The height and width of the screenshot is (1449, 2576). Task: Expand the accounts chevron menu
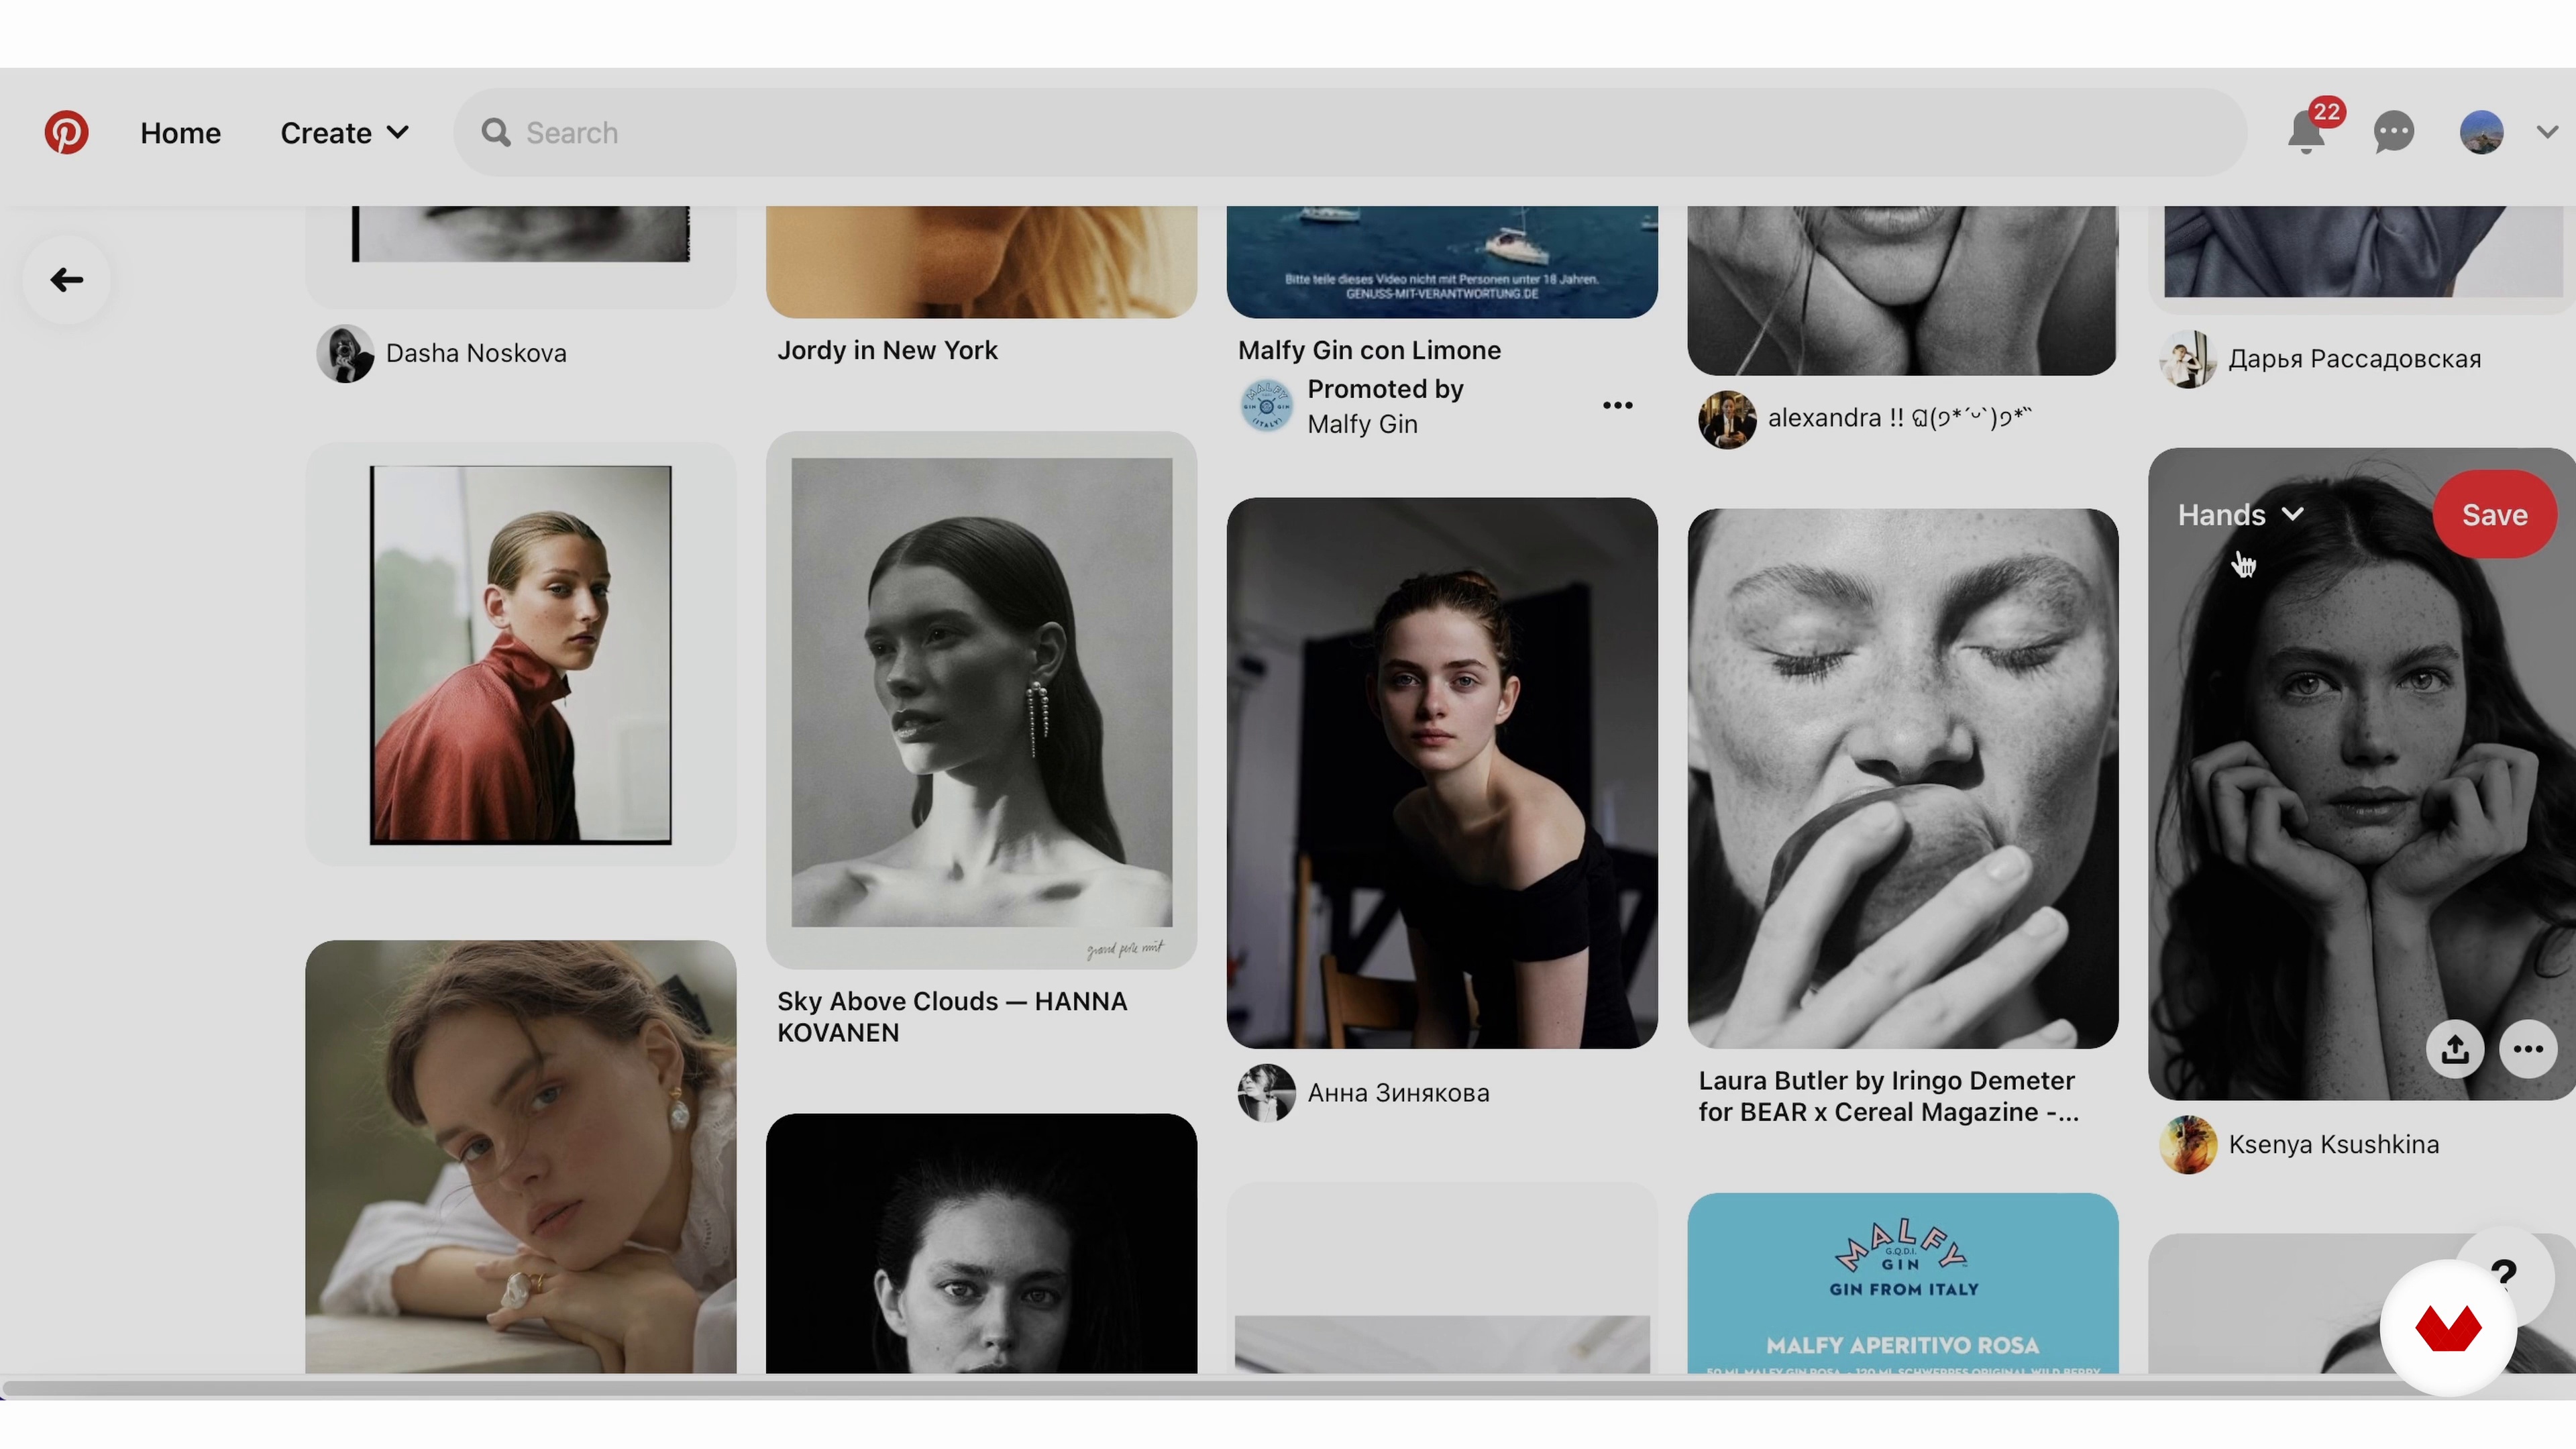tap(2546, 132)
